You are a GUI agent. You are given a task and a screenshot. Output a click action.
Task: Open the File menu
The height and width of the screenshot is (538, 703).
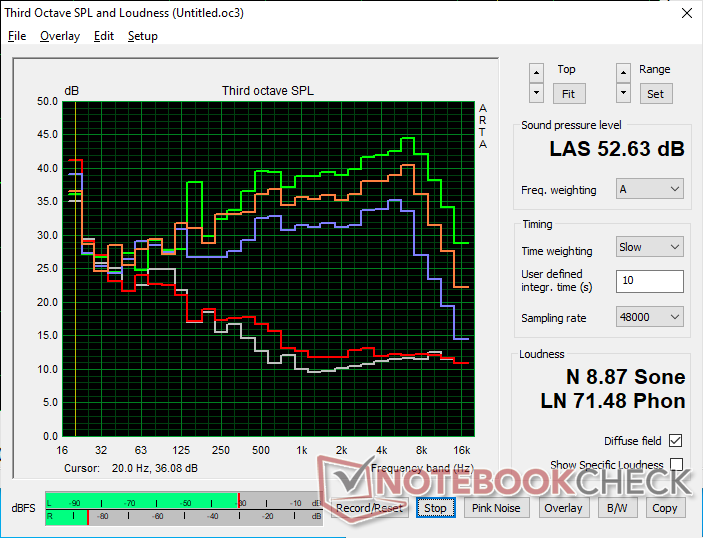[x=17, y=36]
